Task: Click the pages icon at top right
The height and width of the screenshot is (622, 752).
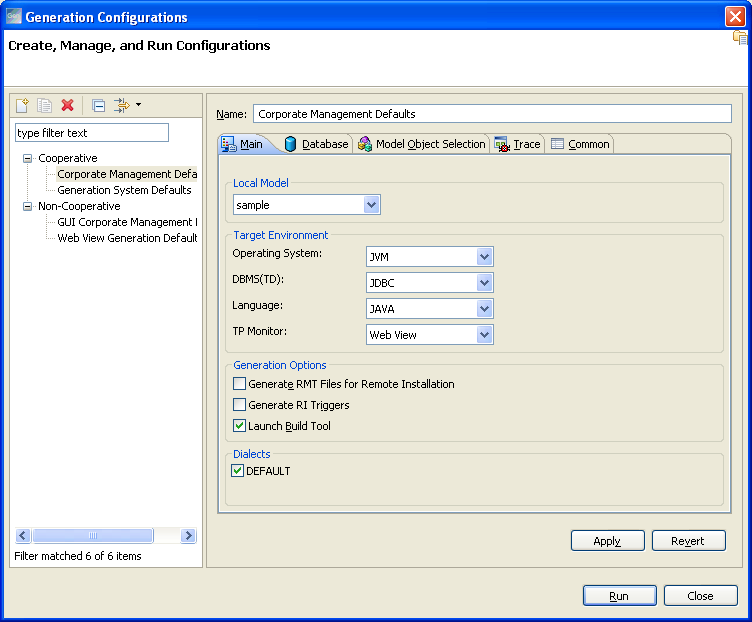Action: tap(740, 37)
